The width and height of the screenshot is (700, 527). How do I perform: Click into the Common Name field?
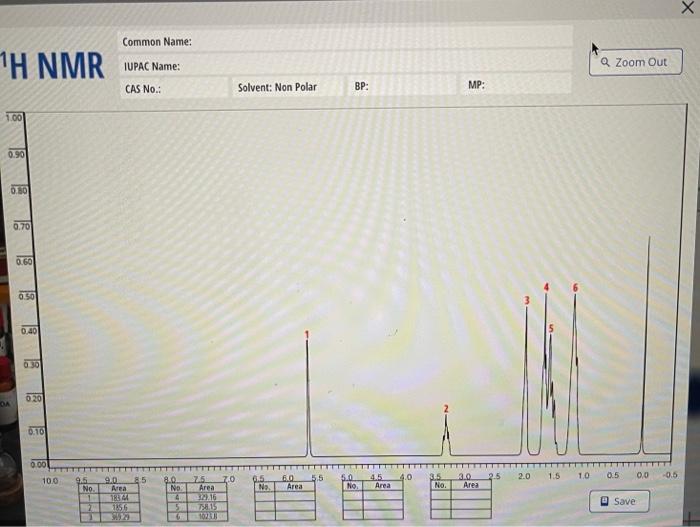click(345, 39)
